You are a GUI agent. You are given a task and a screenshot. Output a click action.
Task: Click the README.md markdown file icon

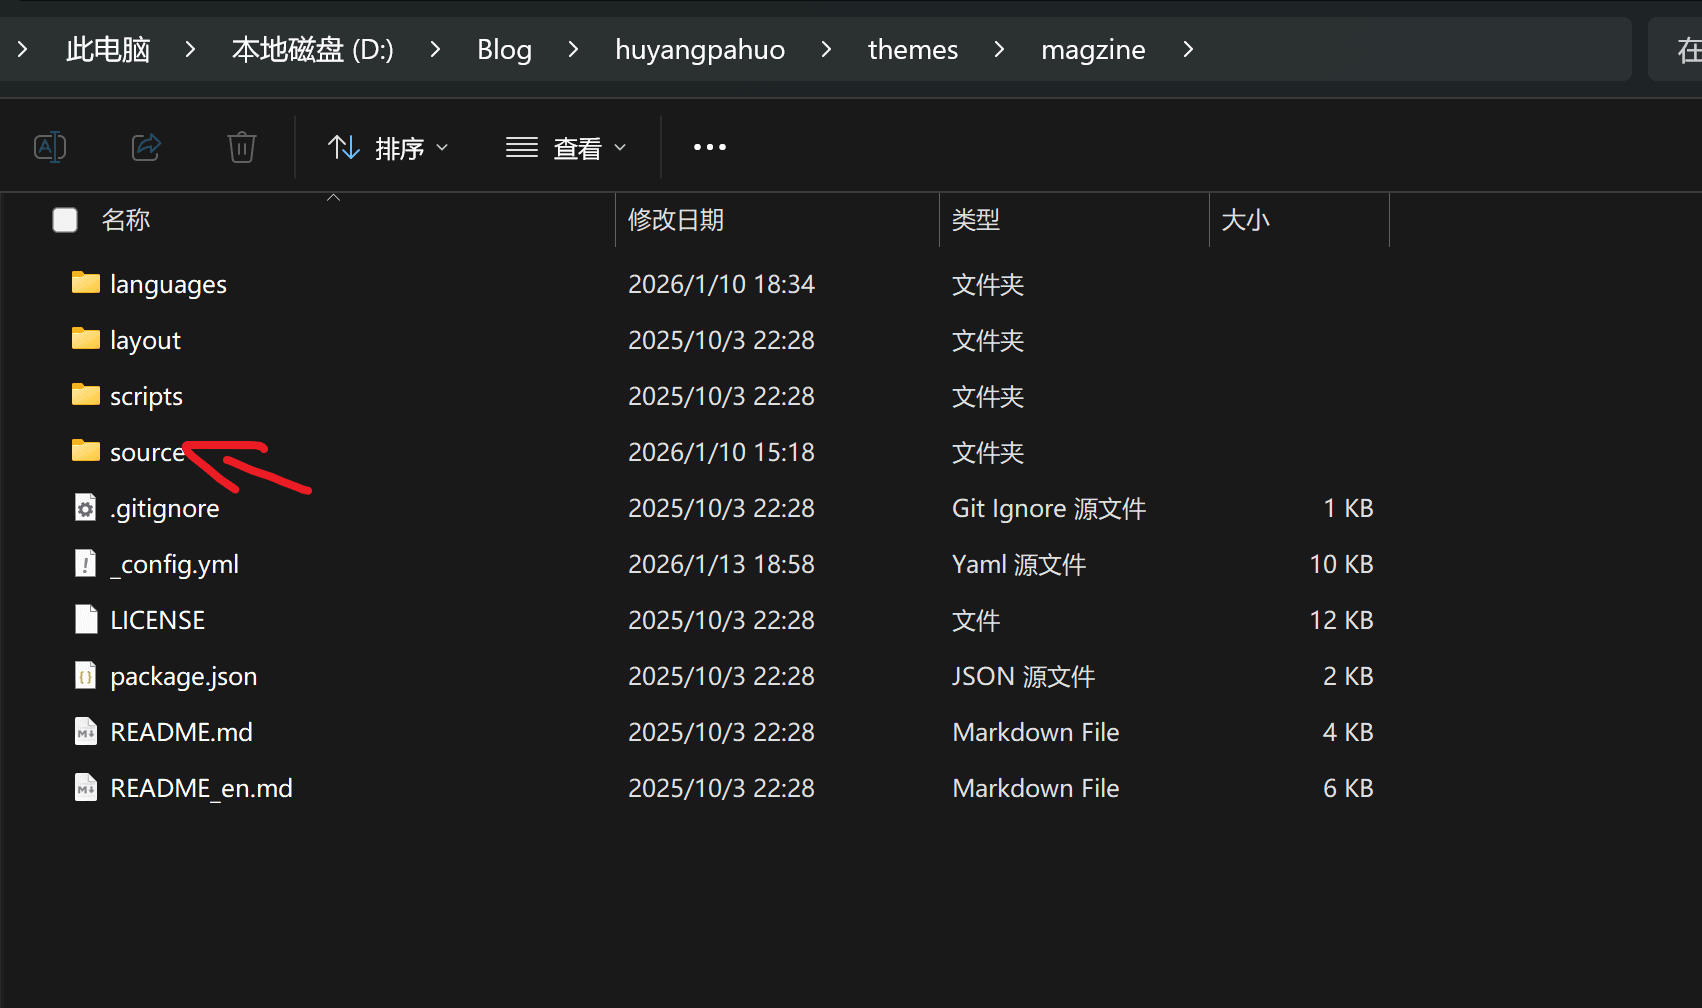pyautogui.click(x=86, y=732)
